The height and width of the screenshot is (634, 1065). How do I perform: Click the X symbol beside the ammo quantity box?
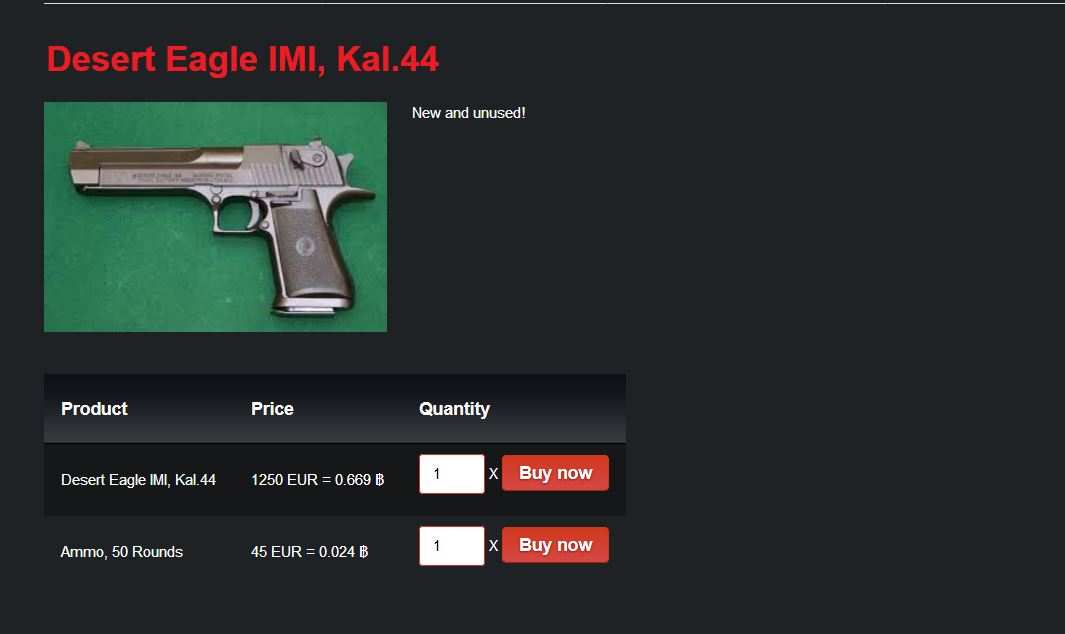click(493, 546)
